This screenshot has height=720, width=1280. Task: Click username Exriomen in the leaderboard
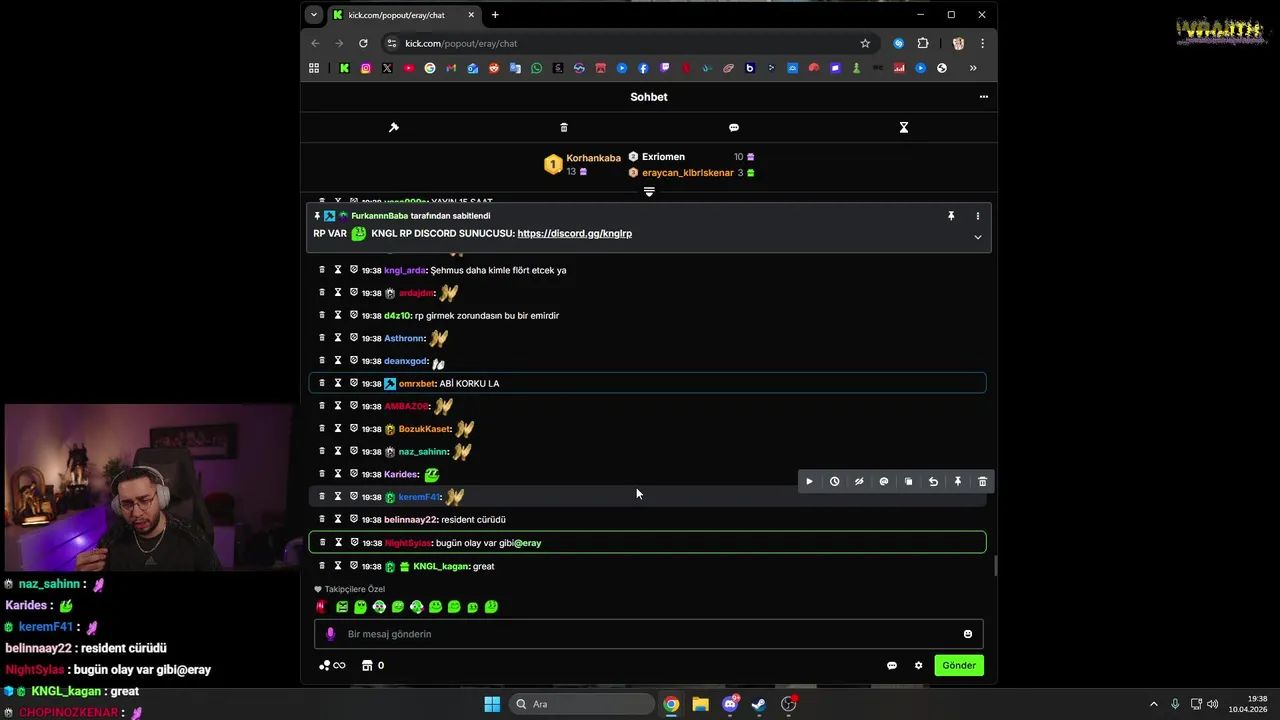(663, 157)
